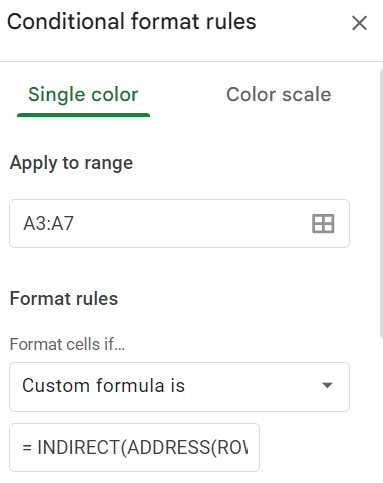Click the Format rules heading

click(64, 298)
